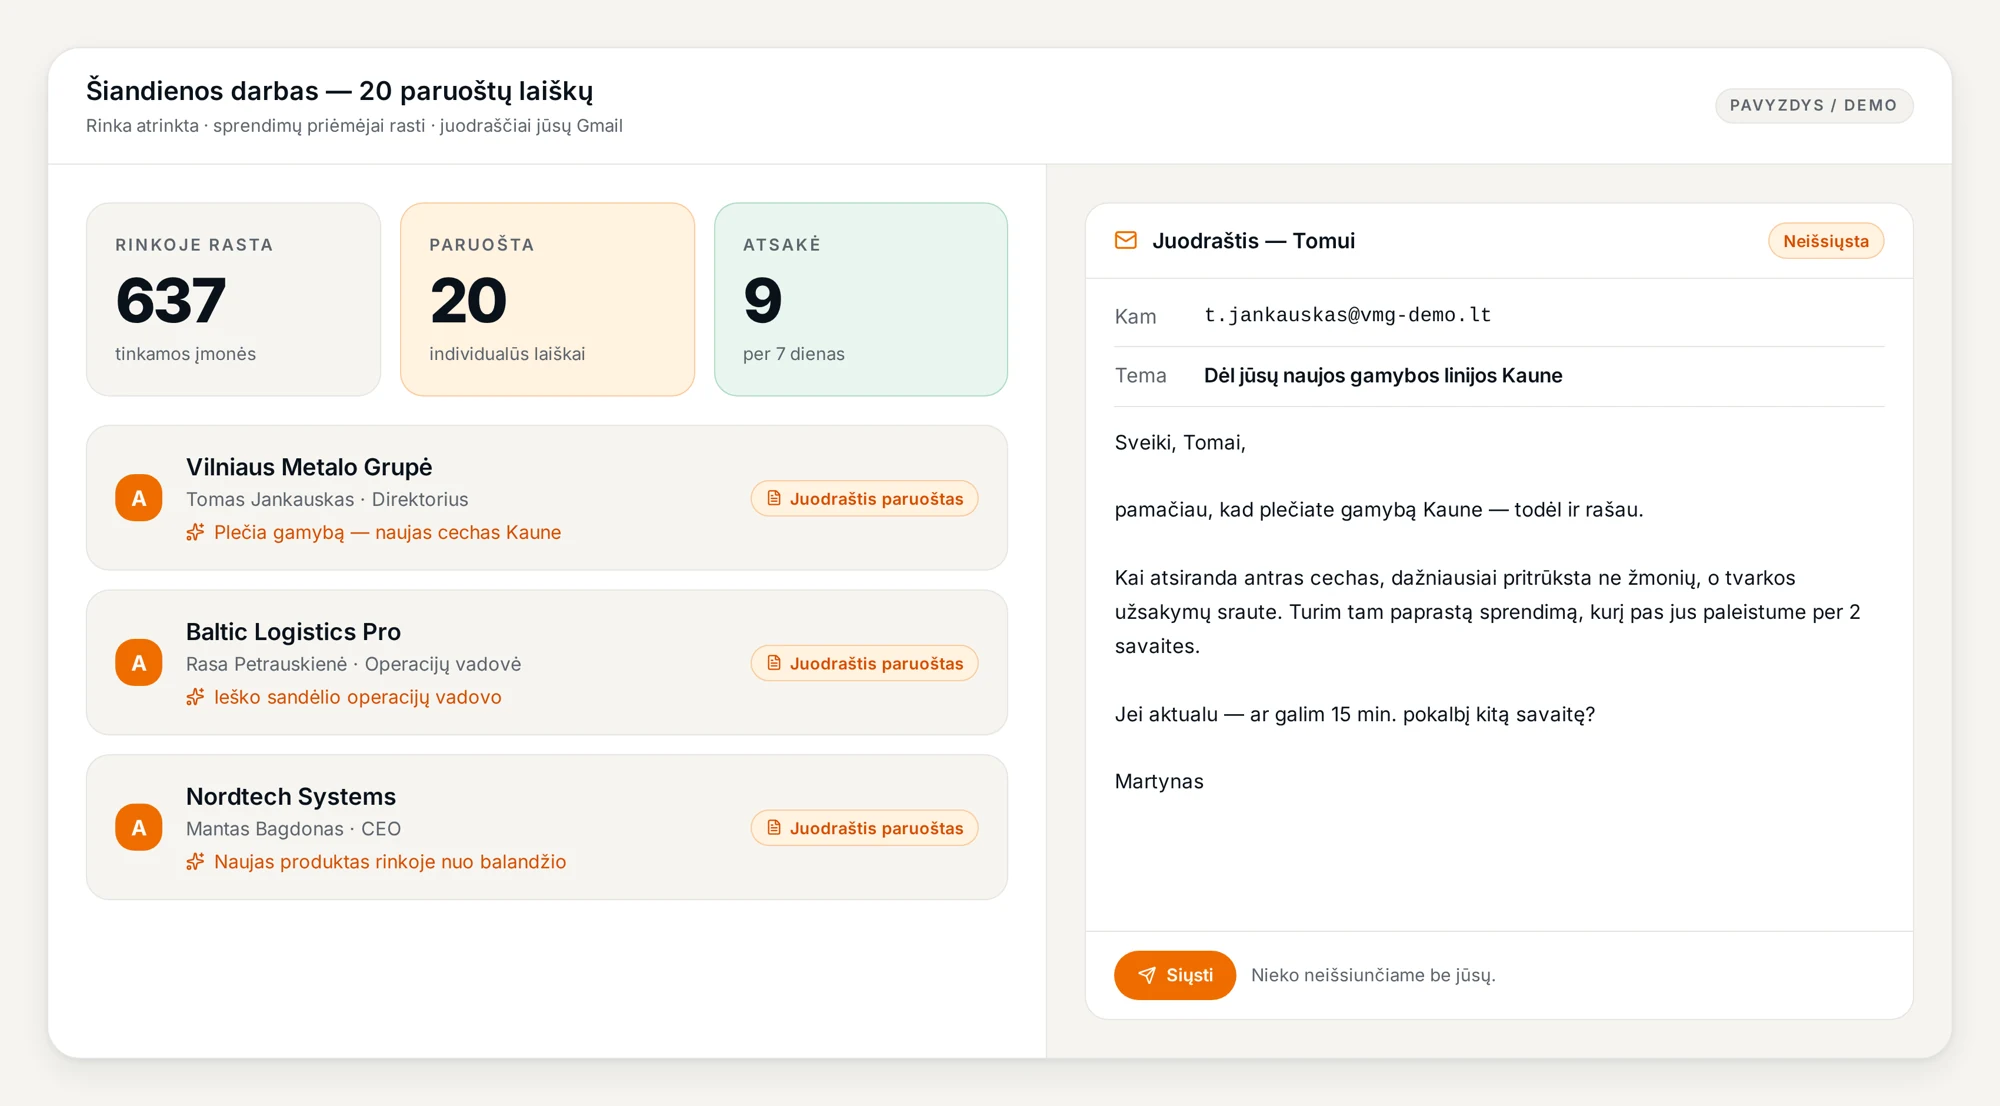Click the note Nieko neišsiunčiame be jūsų.

tap(1373, 975)
